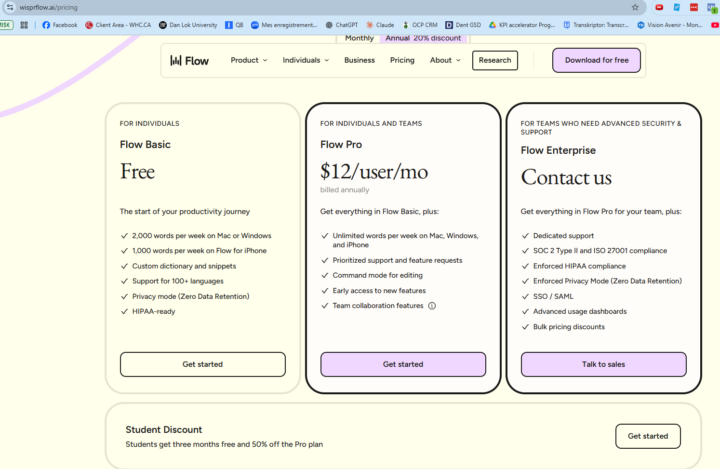The width and height of the screenshot is (720, 469).
Task: Click the Team collaboration features info icon
Action: click(432, 306)
